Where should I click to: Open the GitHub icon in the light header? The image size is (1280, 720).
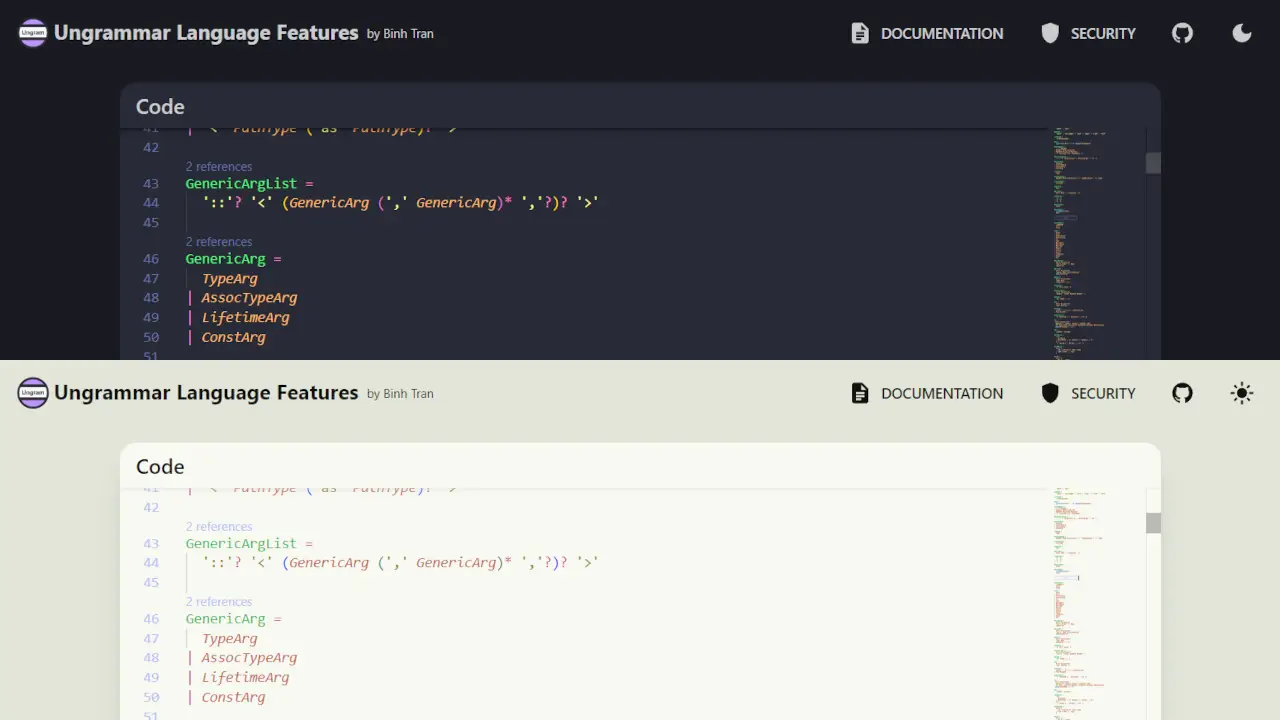1182,393
